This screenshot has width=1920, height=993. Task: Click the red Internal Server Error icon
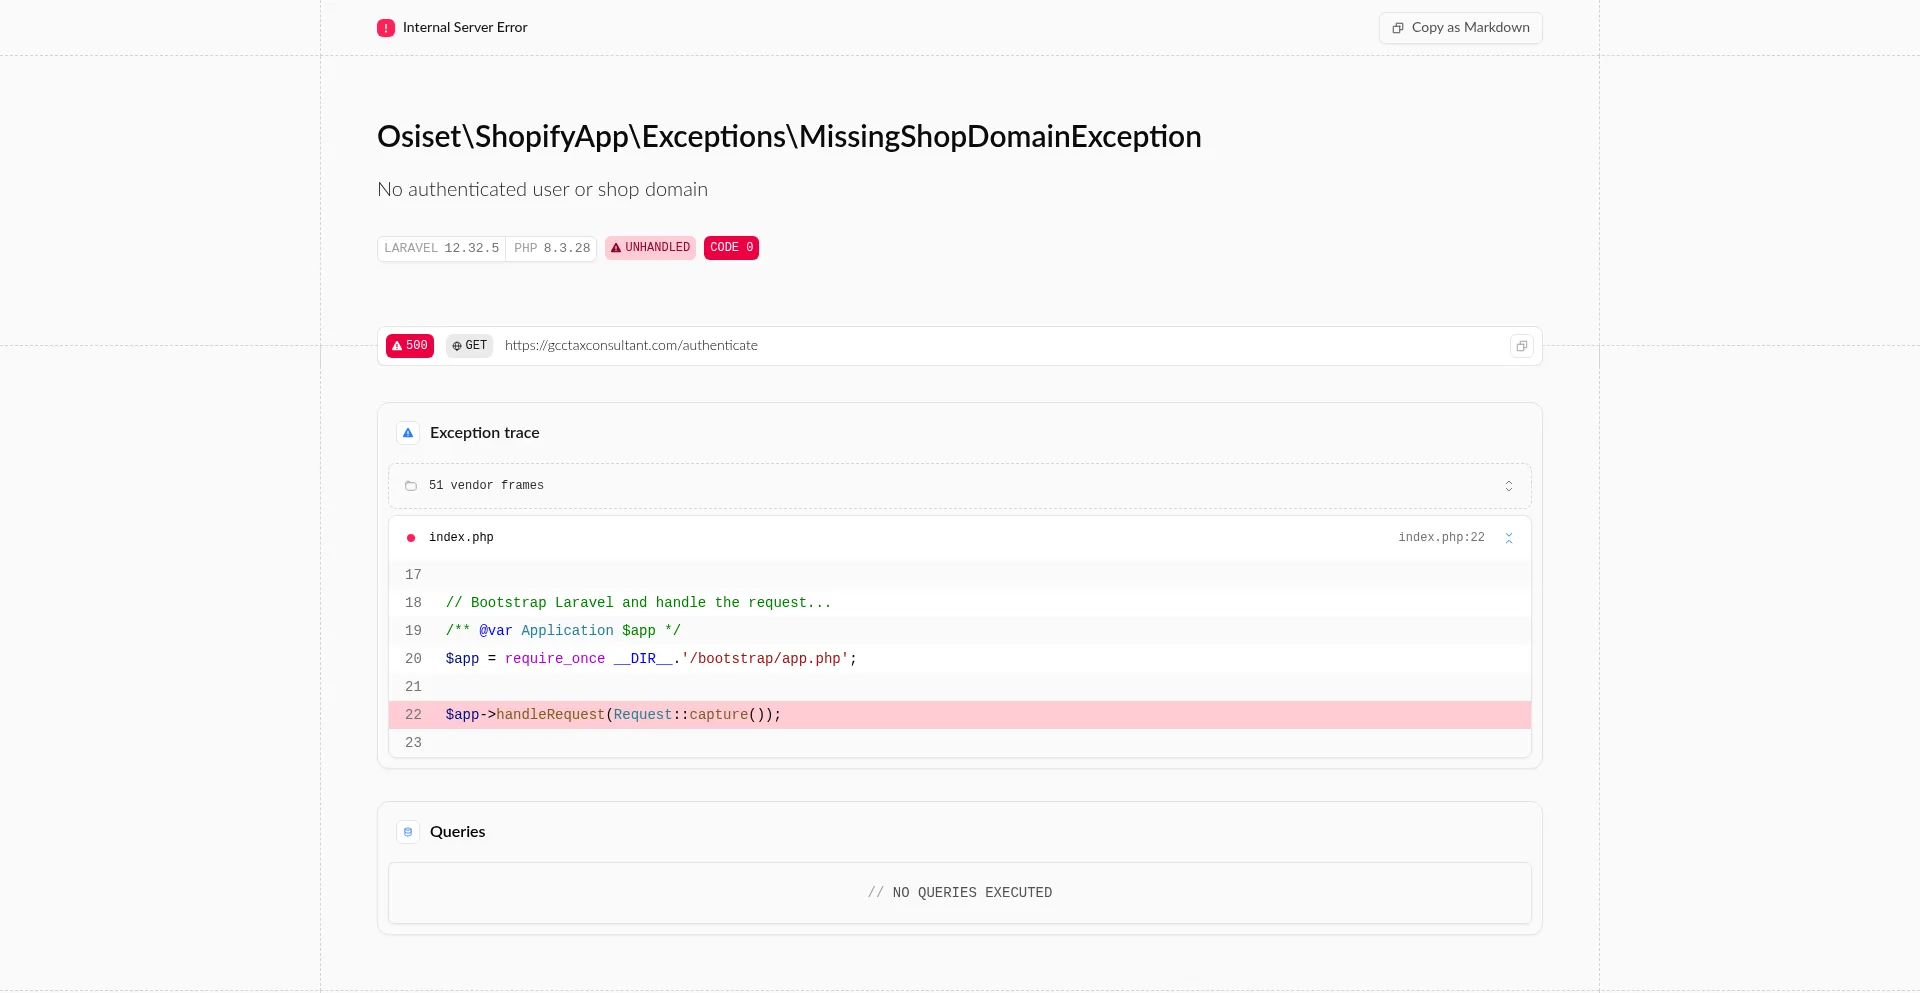386,28
